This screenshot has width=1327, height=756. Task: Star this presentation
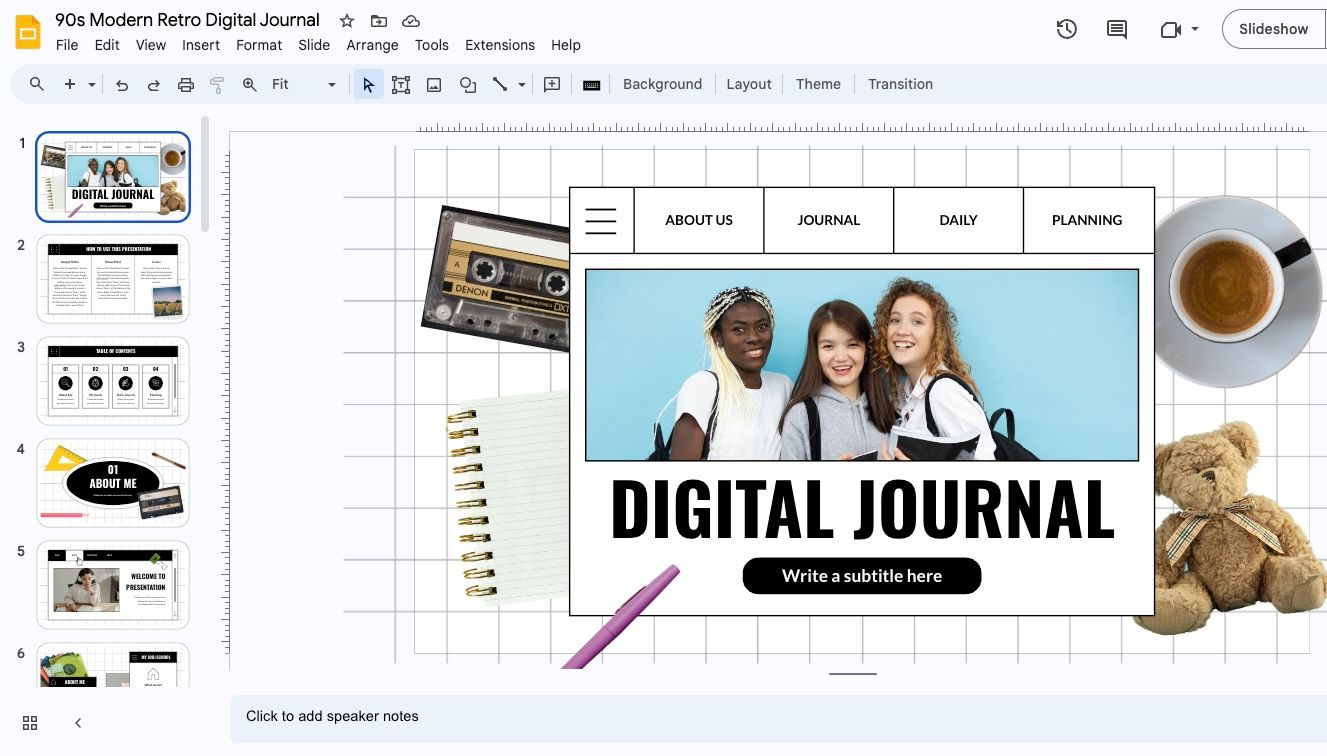(x=346, y=20)
